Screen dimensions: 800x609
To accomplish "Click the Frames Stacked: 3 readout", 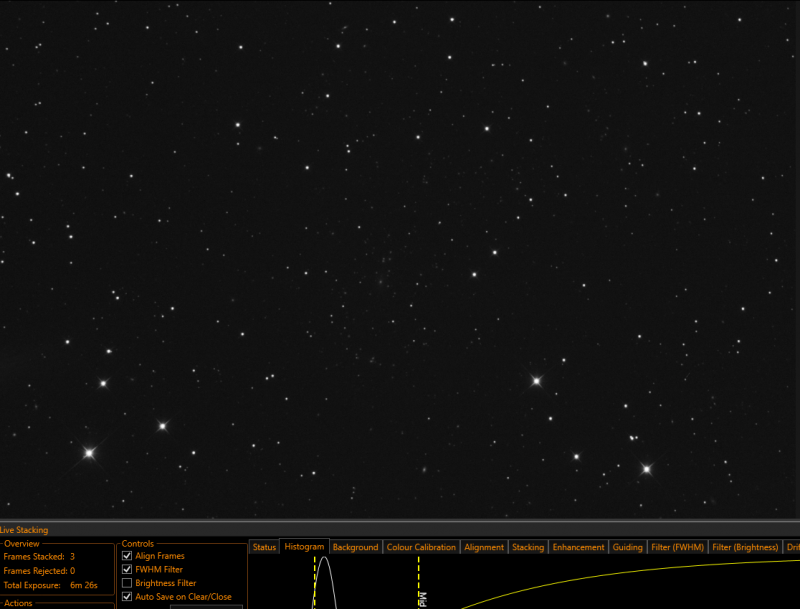I will [x=39, y=556].
